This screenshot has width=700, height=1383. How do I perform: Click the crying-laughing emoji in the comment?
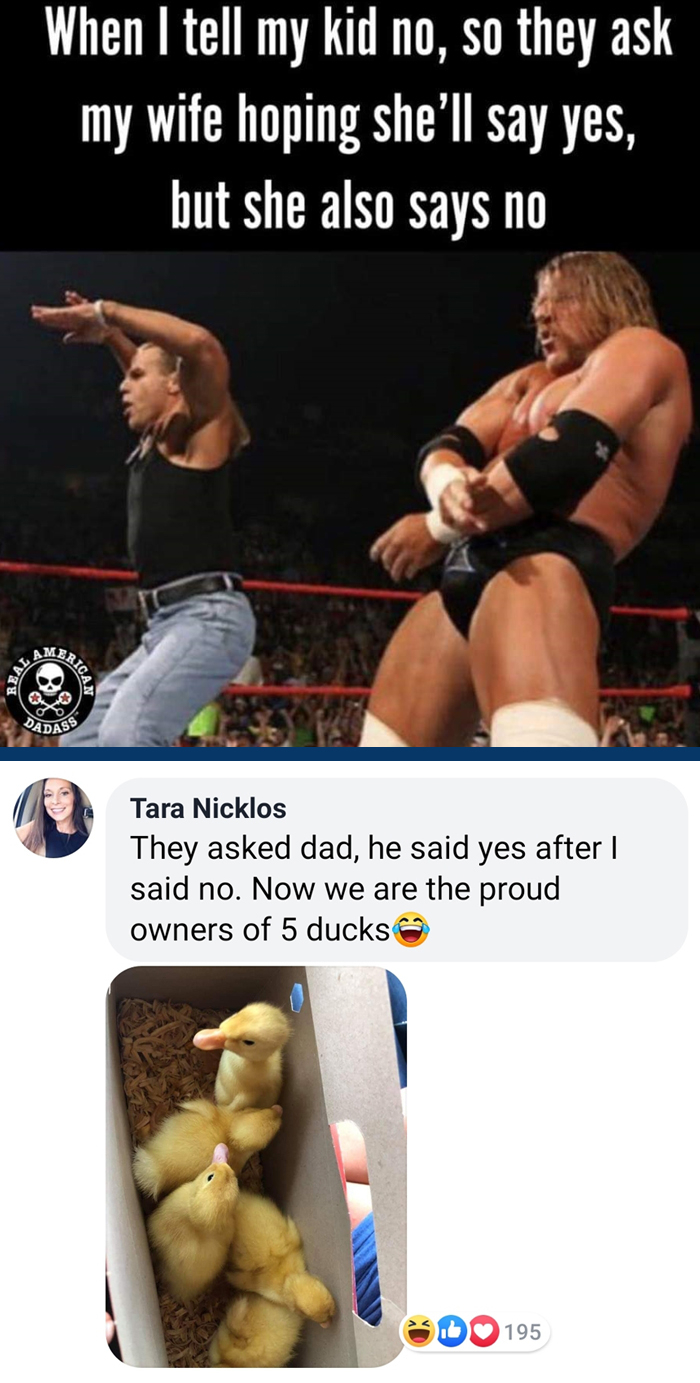tap(410, 930)
